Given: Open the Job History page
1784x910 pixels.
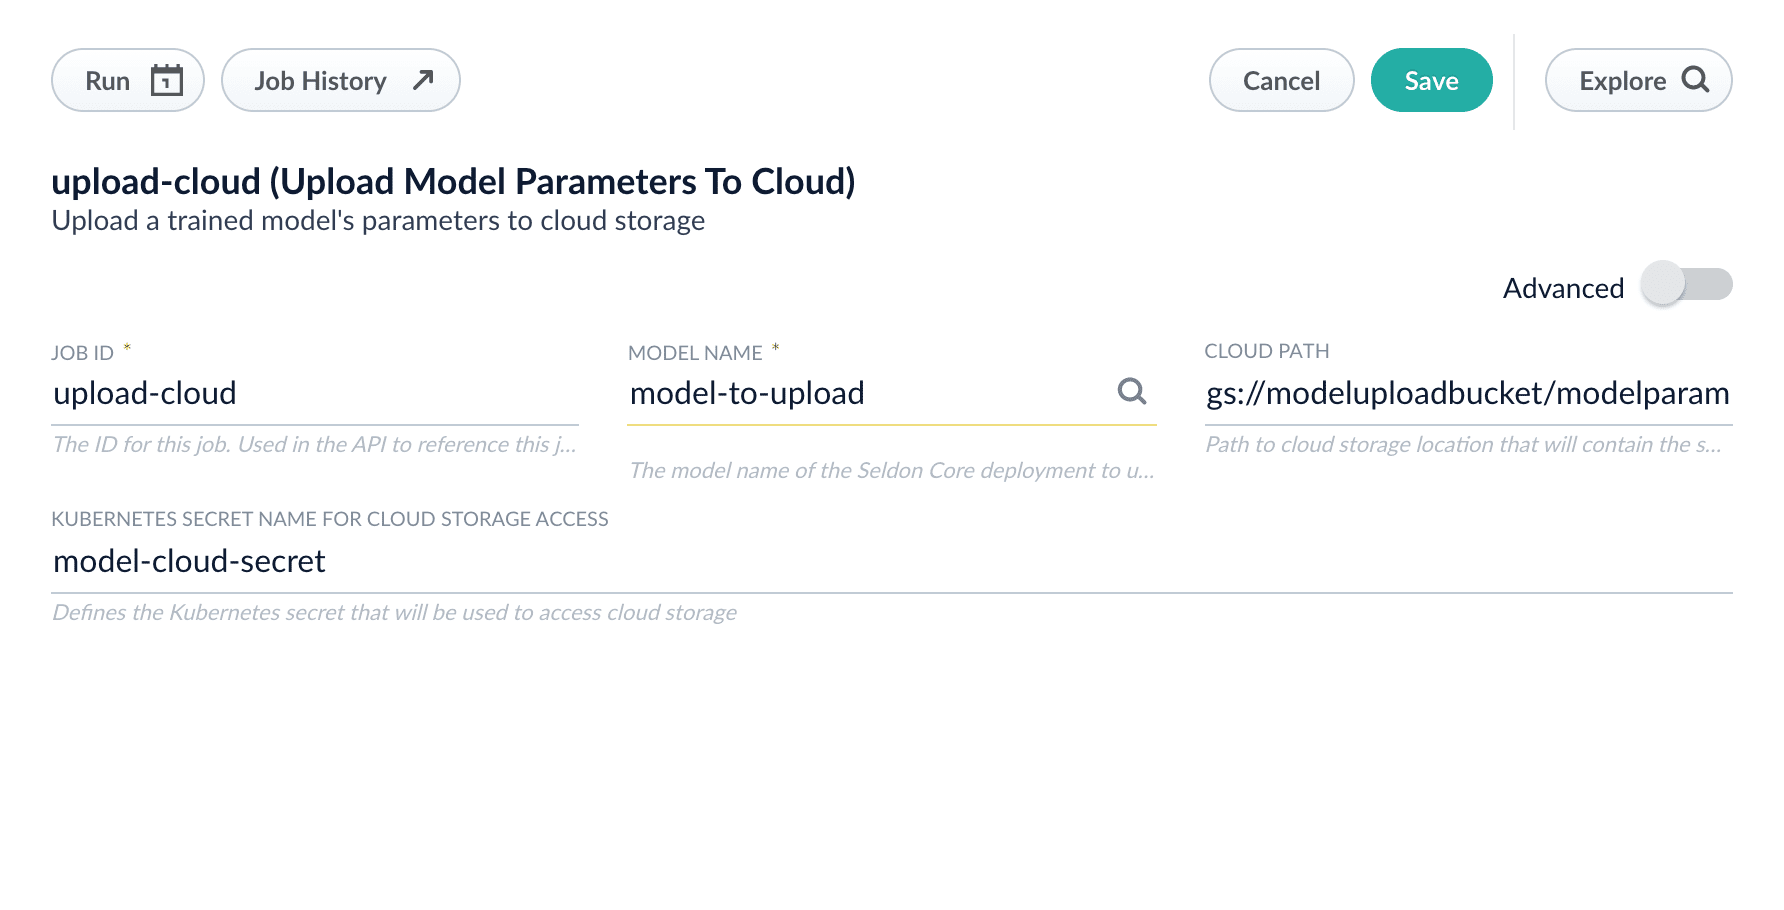Looking at the screenshot, I should (x=340, y=80).
